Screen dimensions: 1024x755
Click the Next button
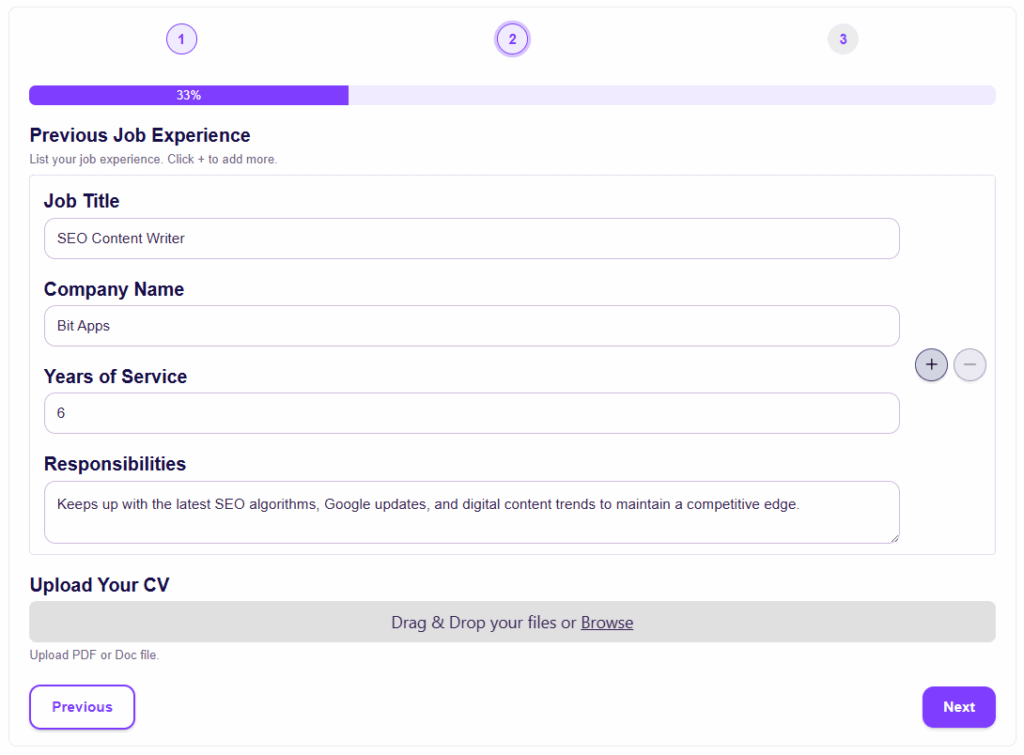(958, 707)
